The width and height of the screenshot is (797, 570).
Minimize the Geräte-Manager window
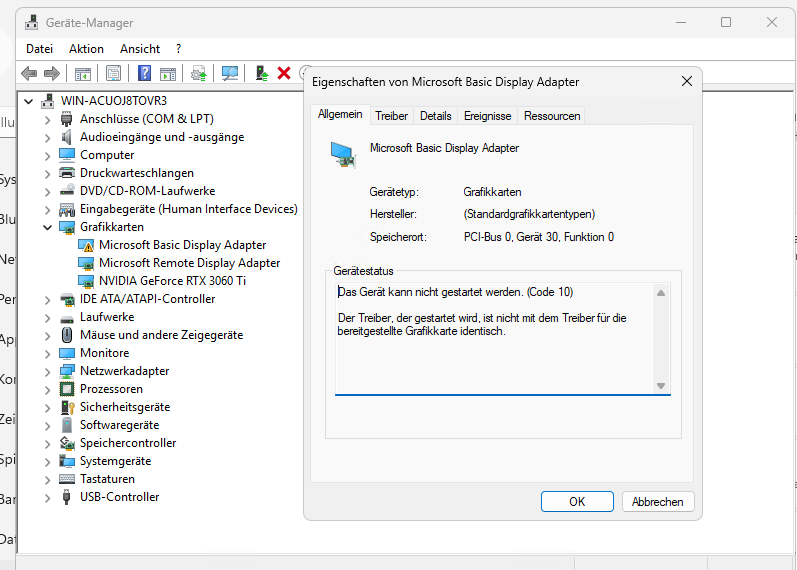(x=681, y=22)
